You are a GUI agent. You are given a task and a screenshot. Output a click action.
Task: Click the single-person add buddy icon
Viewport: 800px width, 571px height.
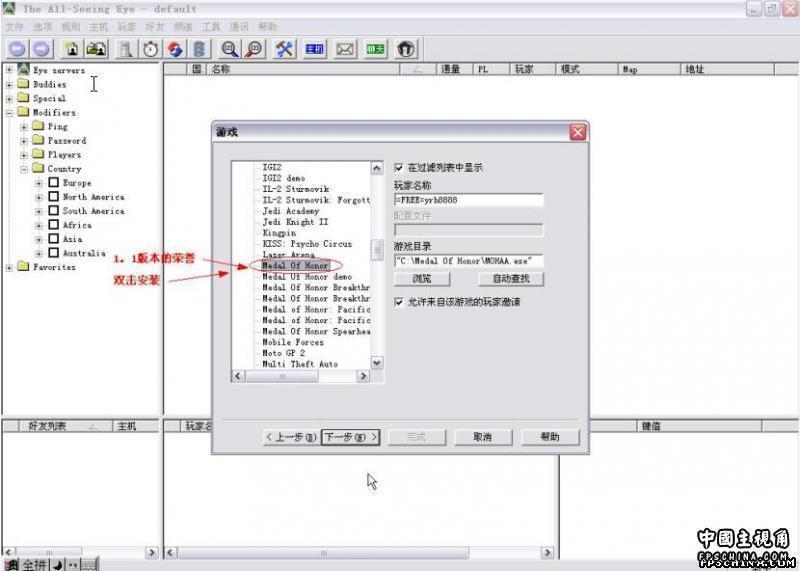[x=72, y=49]
